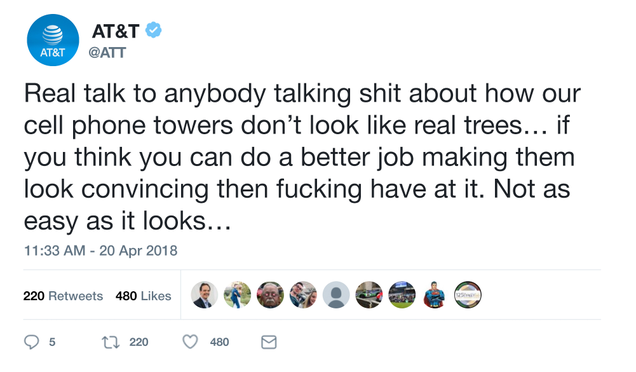Open the elderly man face avatar
Screen dimensions: 636x372
[270, 295]
